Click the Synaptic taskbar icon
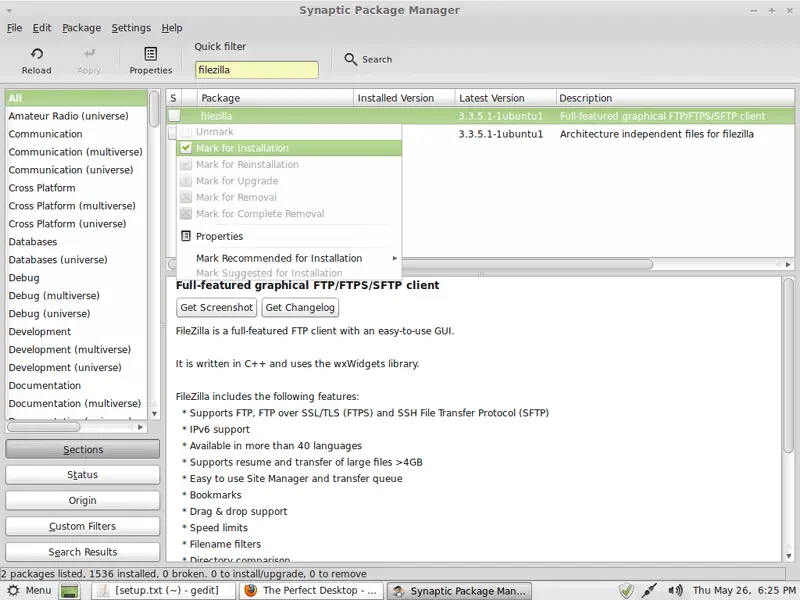This screenshot has height=600, width=800. (398, 591)
